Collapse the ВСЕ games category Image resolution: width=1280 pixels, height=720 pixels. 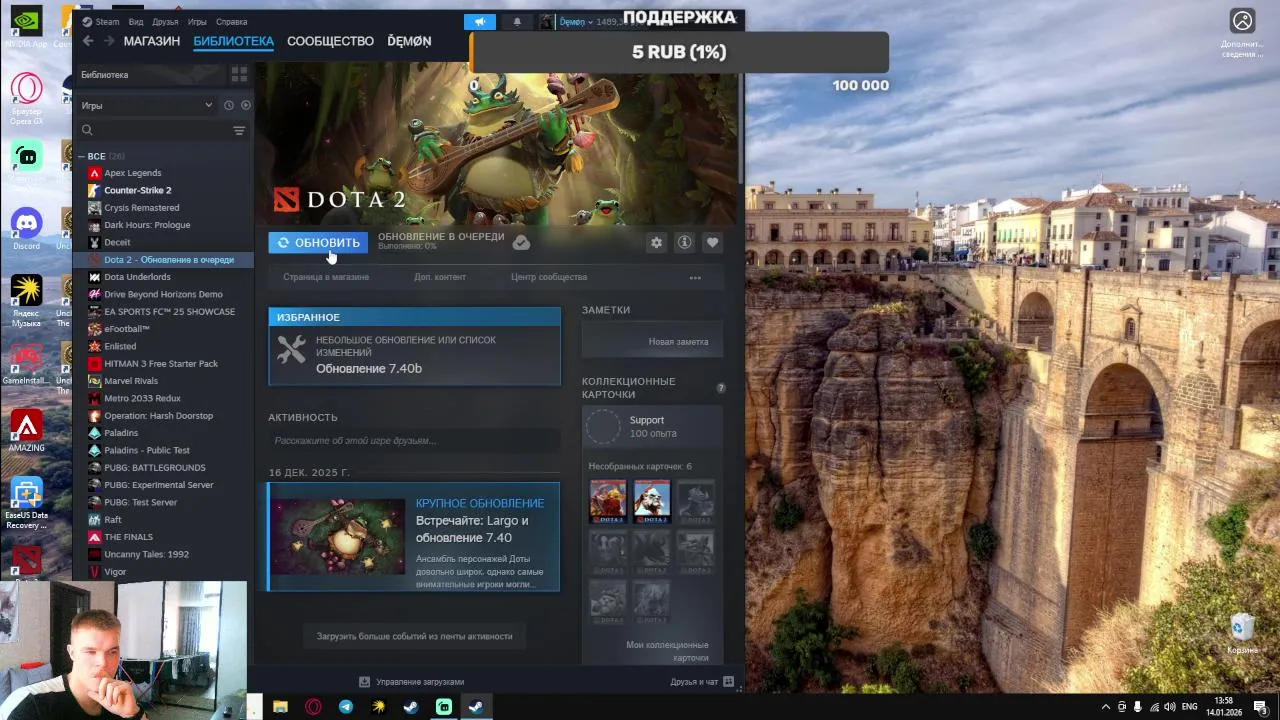click(82, 156)
